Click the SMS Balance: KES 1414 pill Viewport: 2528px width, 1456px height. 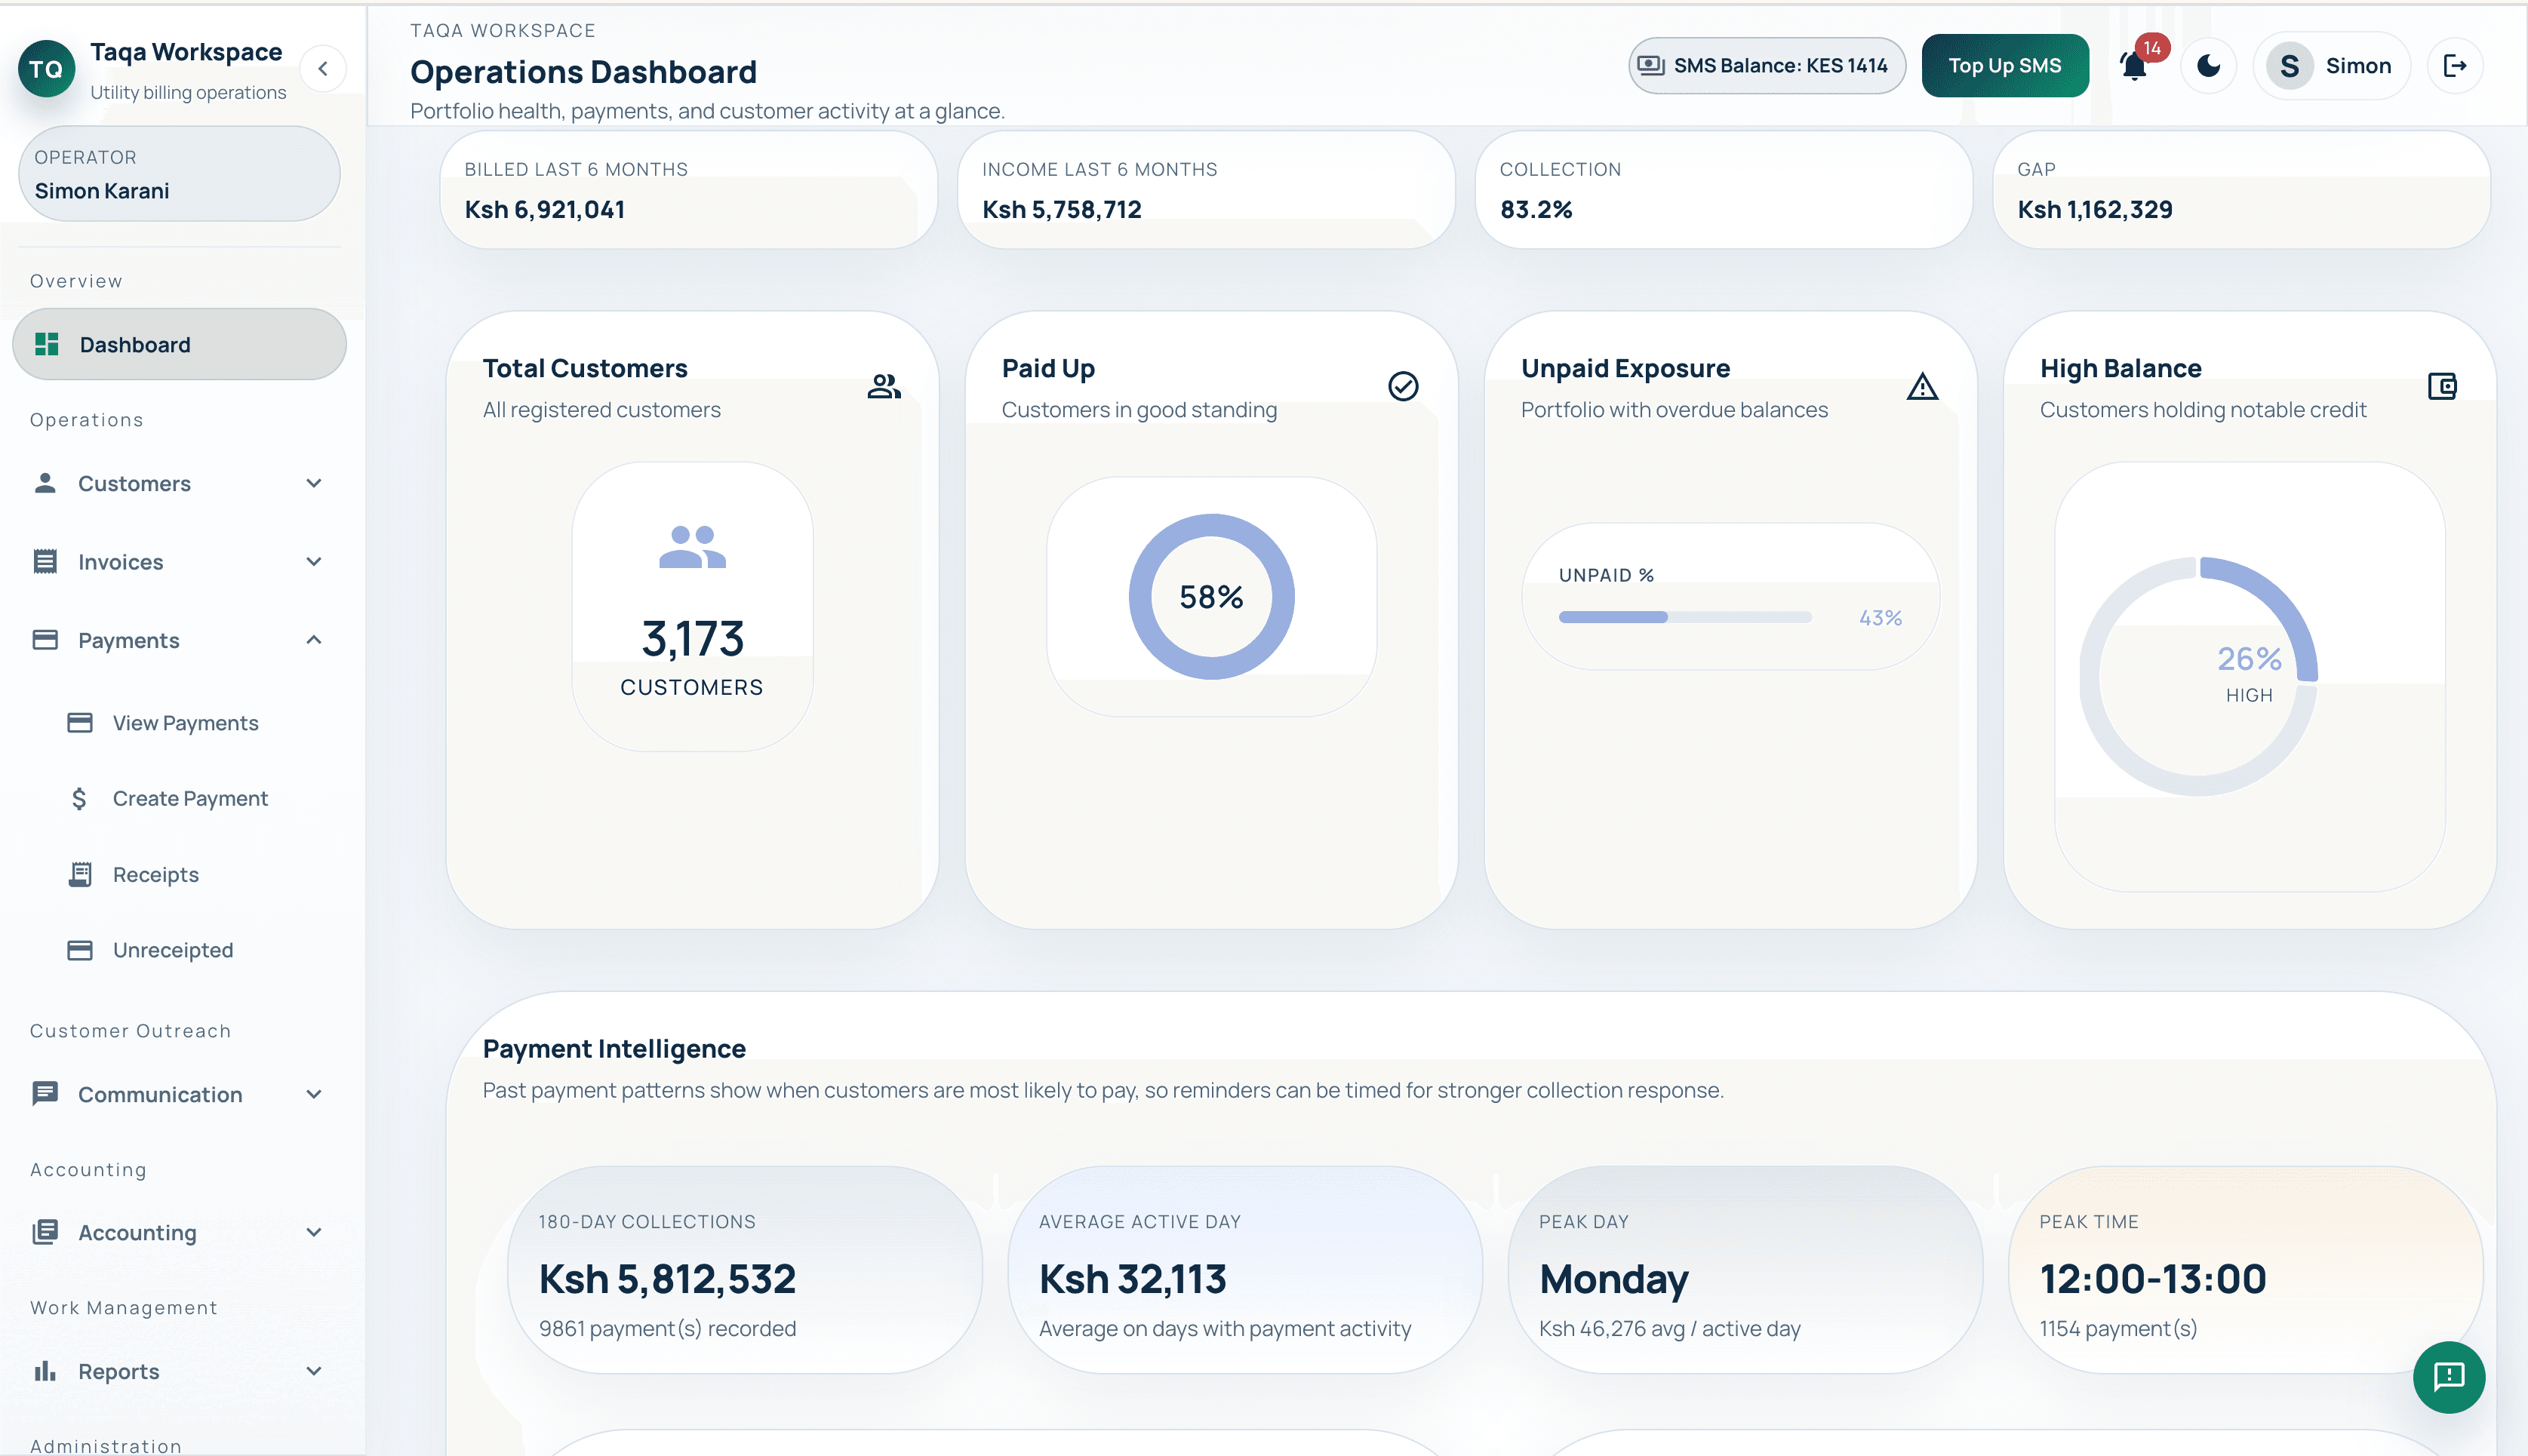[x=1766, y=66]
